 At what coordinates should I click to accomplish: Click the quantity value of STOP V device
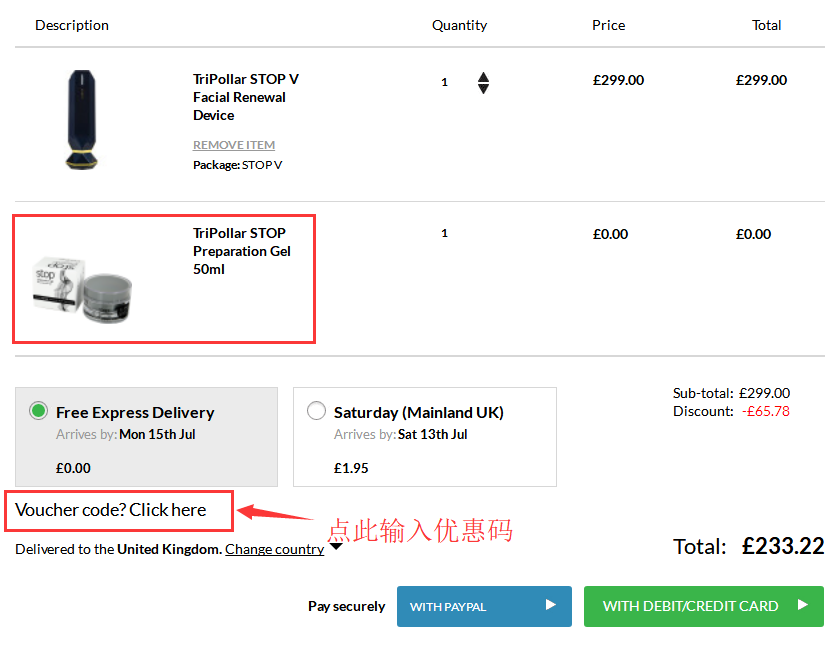(444, 82)
